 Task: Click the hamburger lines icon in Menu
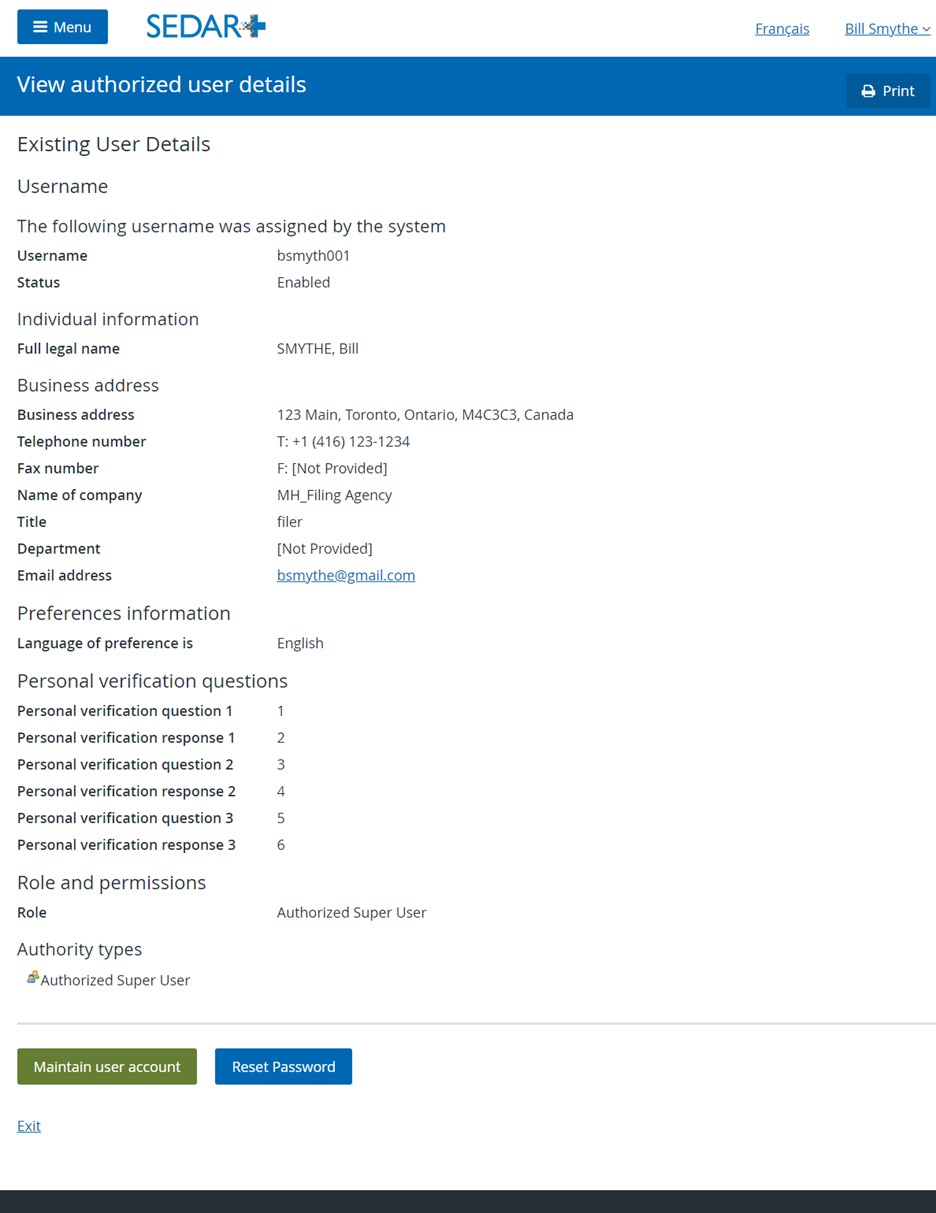(40, 27)
